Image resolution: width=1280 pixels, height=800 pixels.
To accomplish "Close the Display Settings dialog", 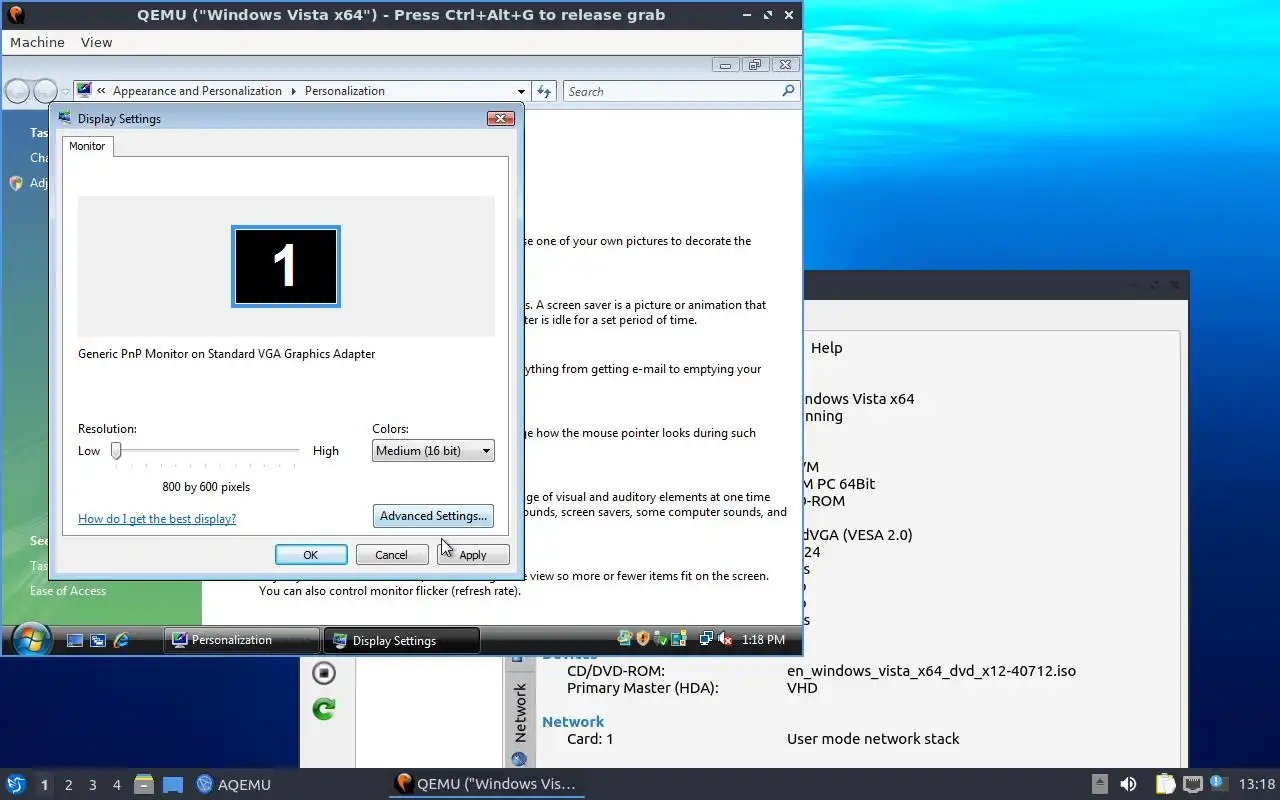I will click(500, 118).
